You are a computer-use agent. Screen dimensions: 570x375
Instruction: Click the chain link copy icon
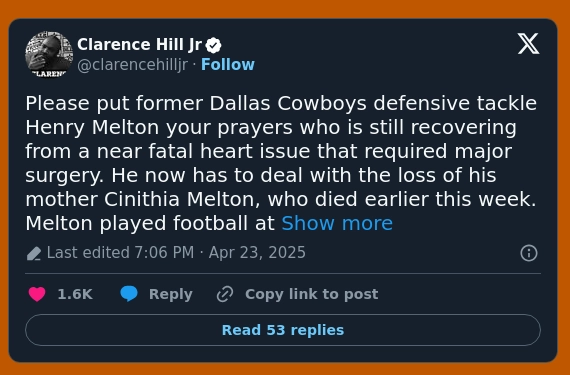pyautogui.click(x=225, y=294)
